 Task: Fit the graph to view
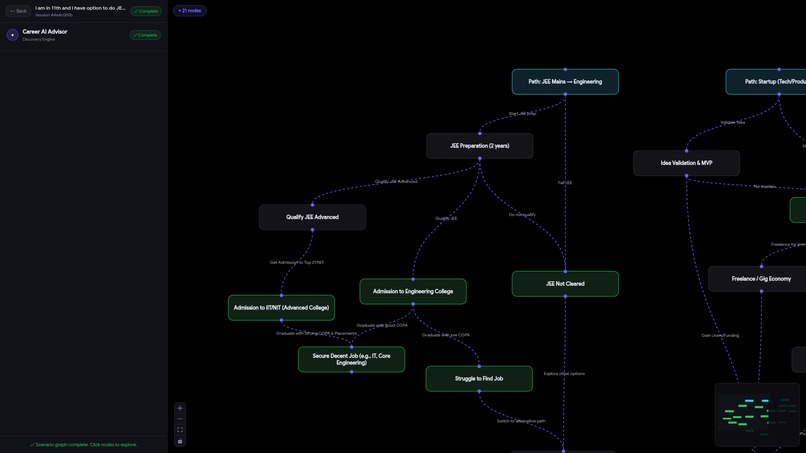click(x=180, y=430)
